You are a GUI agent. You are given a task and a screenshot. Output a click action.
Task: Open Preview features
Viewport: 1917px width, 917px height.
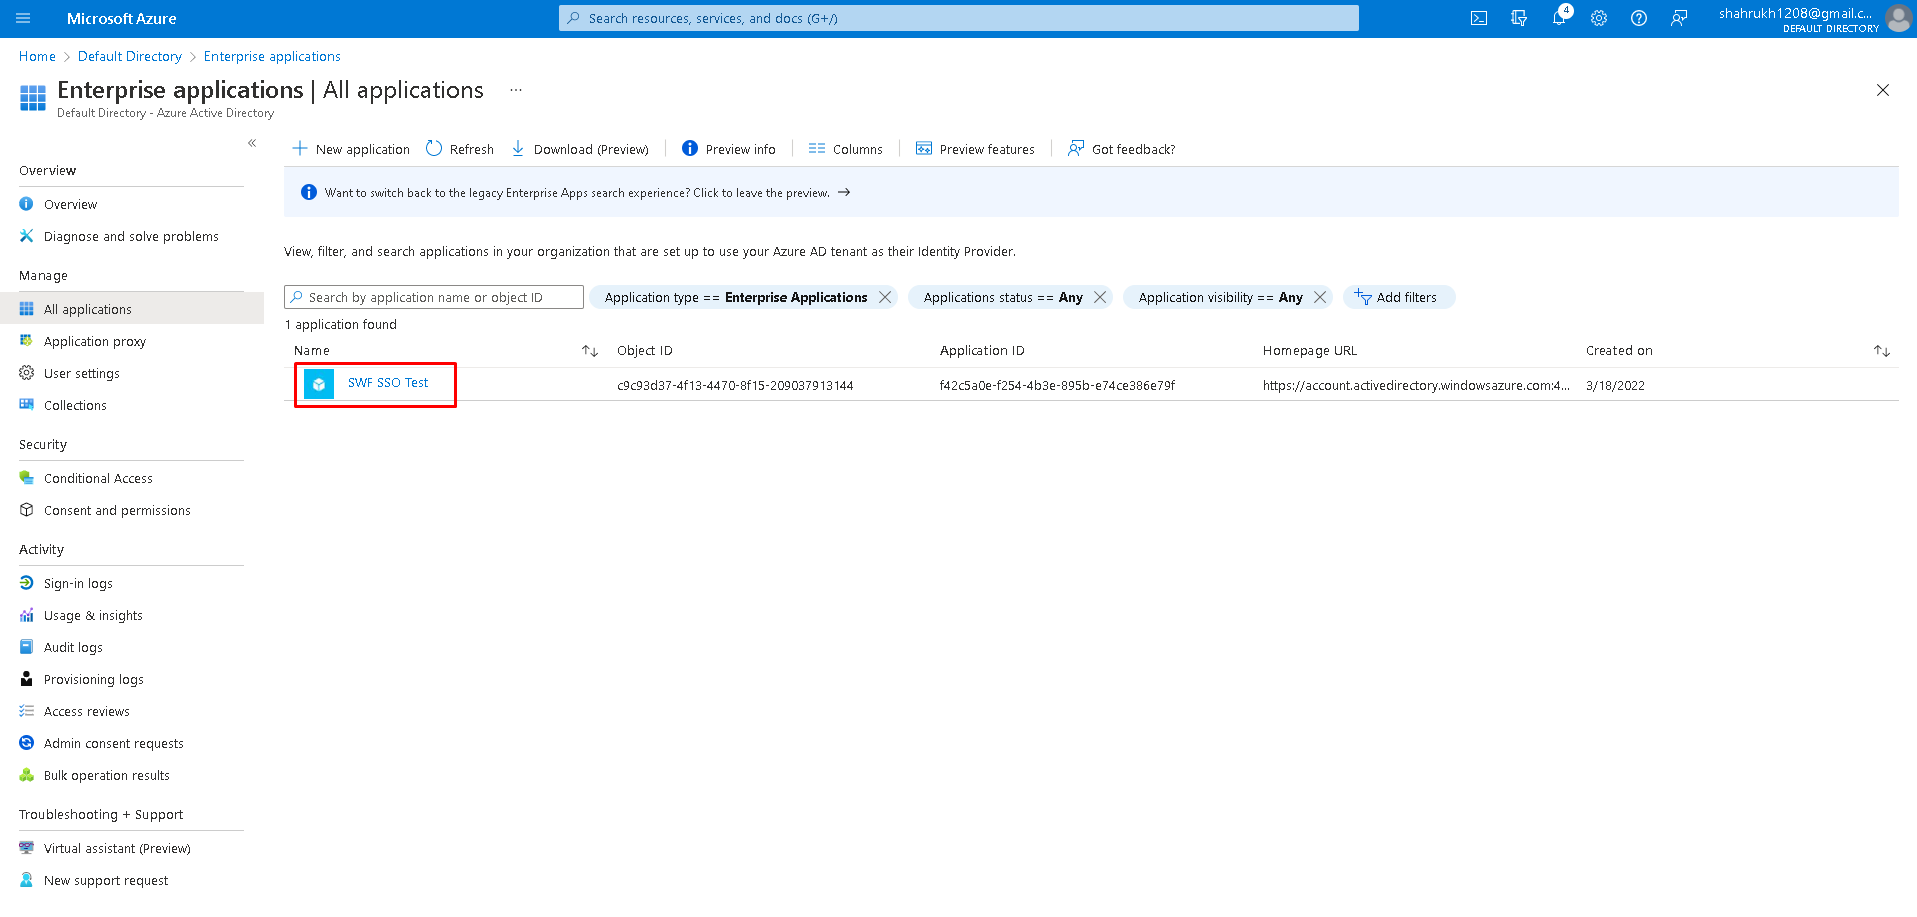tap(976, 149)
